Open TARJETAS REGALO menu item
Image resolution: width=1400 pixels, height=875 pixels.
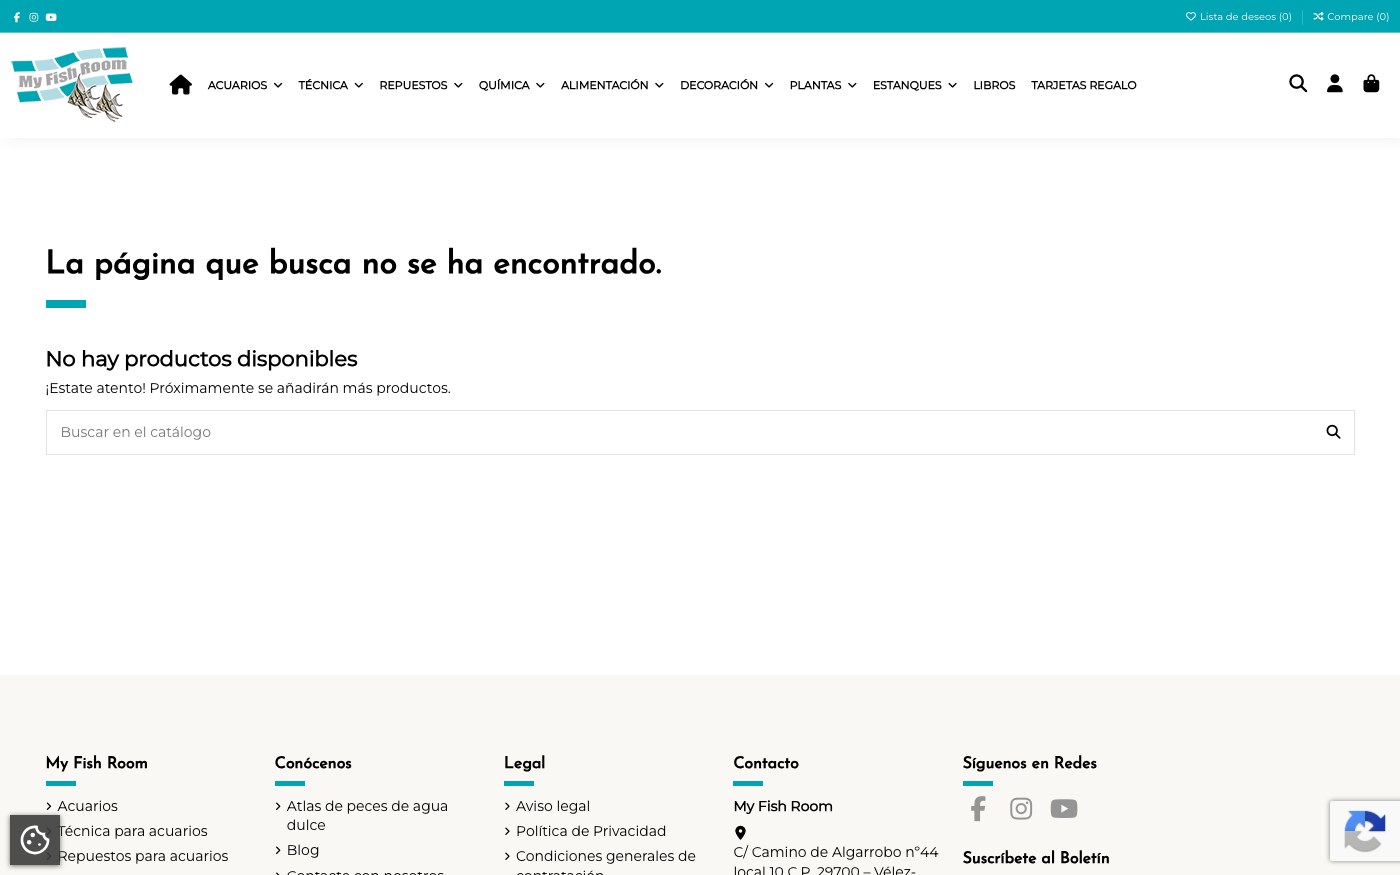(x=1084, y=85)
